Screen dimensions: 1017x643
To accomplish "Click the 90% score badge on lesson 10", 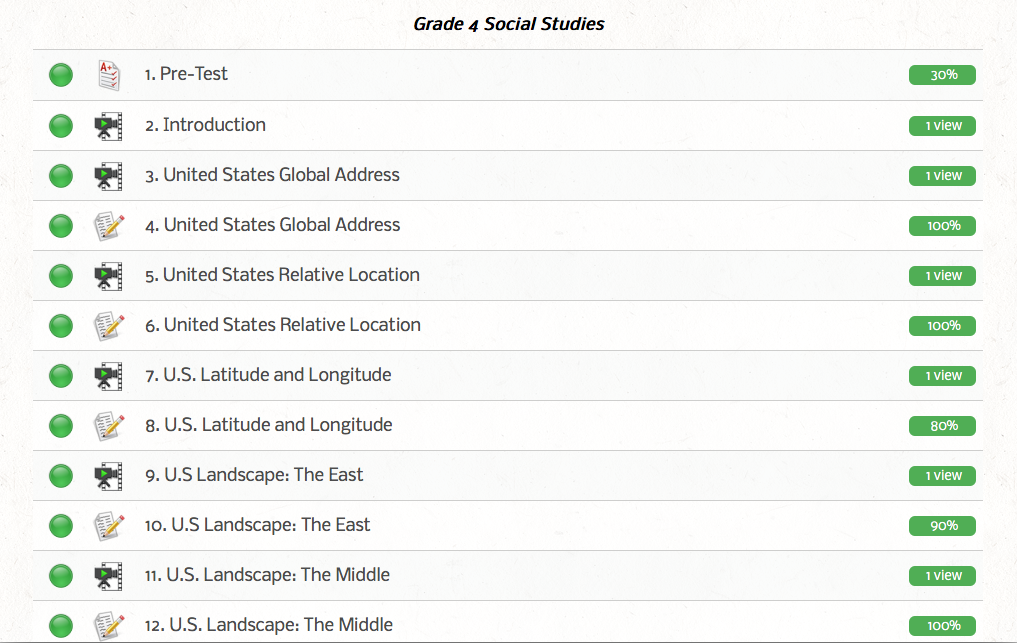I will (942, 526).
